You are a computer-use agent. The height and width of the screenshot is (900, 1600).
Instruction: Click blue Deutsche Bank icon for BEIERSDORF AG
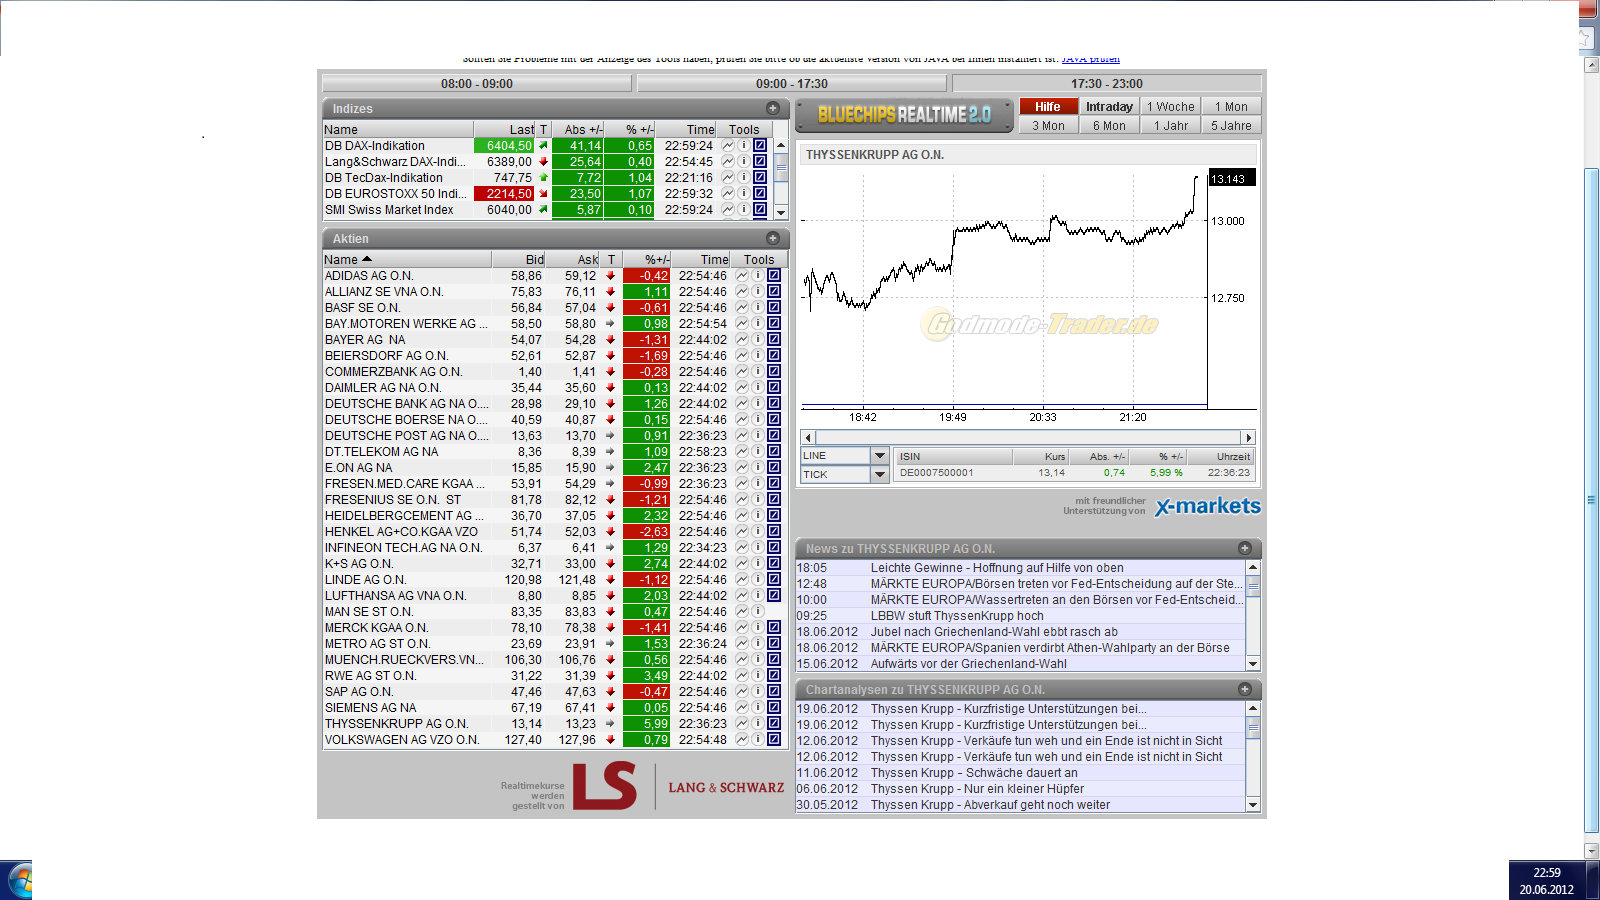774,356
